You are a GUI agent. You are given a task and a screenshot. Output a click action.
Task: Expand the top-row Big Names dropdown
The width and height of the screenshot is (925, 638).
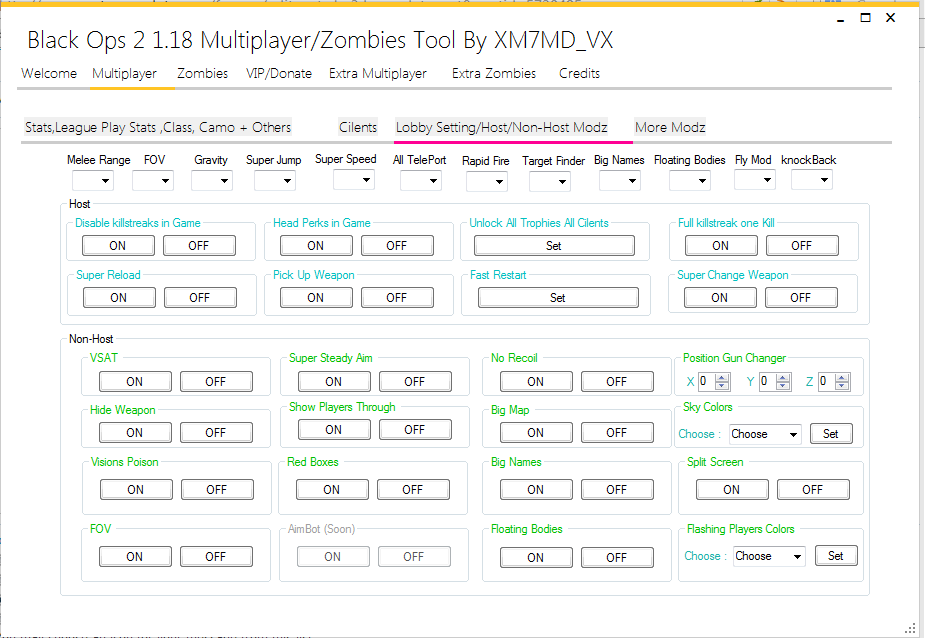tap(619, 181)
